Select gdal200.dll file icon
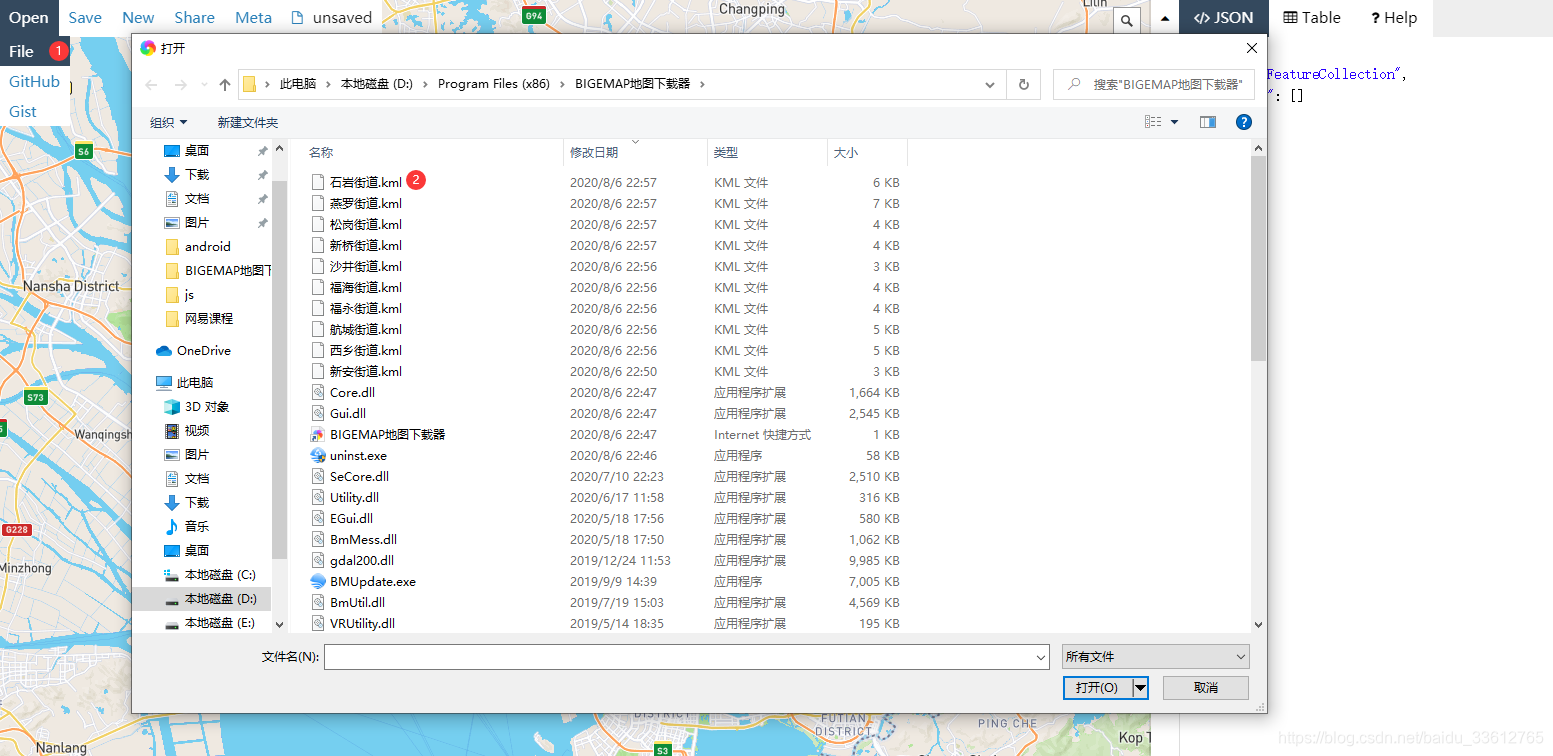1553x756 pixels. (318, 560)
